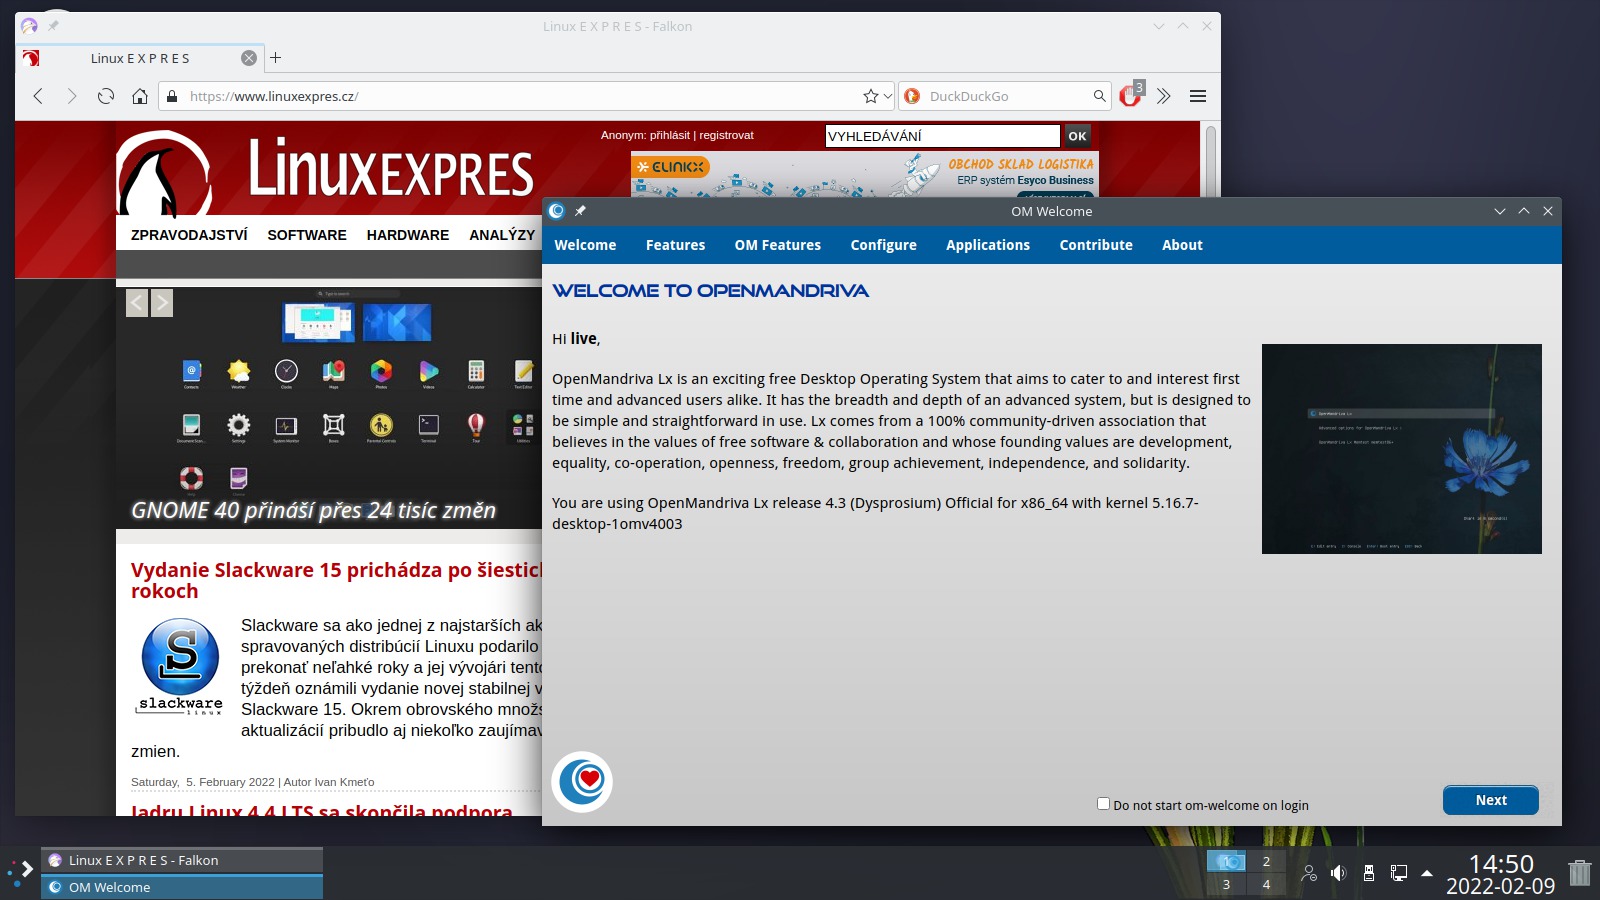The height and width of the screenshot is (900, 1600).
Task: Open the SOFTWARE section on LinuxEXPRES
Action: 307,235
